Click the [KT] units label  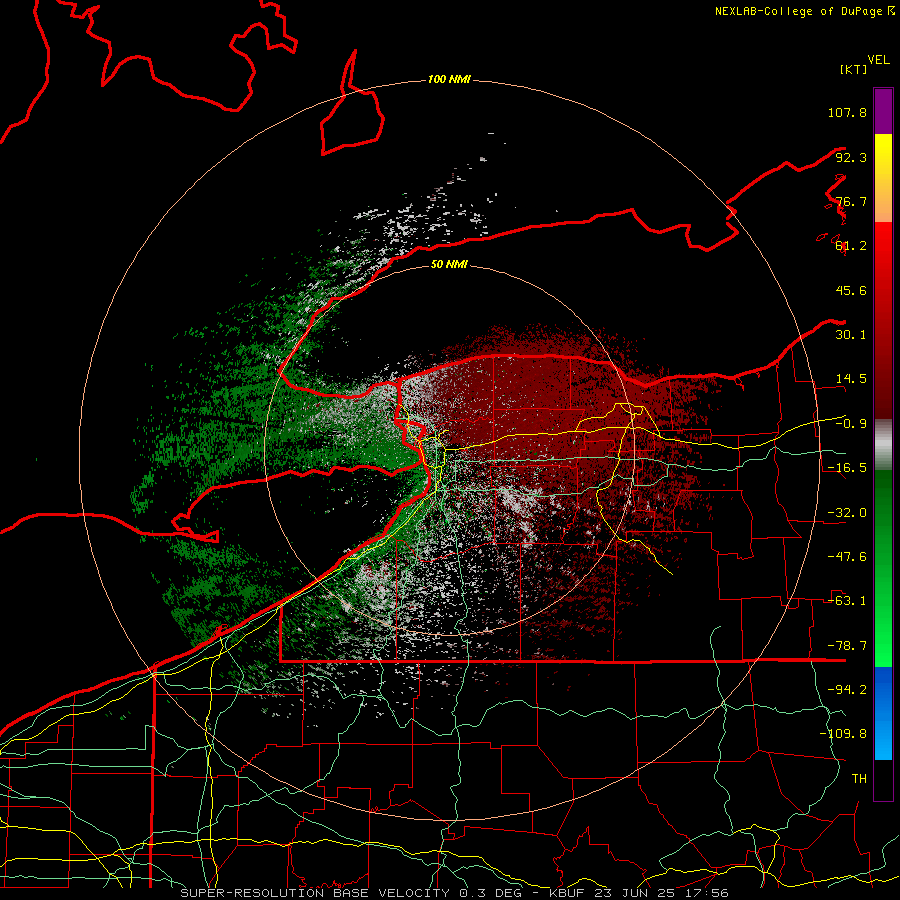(853, 69)
